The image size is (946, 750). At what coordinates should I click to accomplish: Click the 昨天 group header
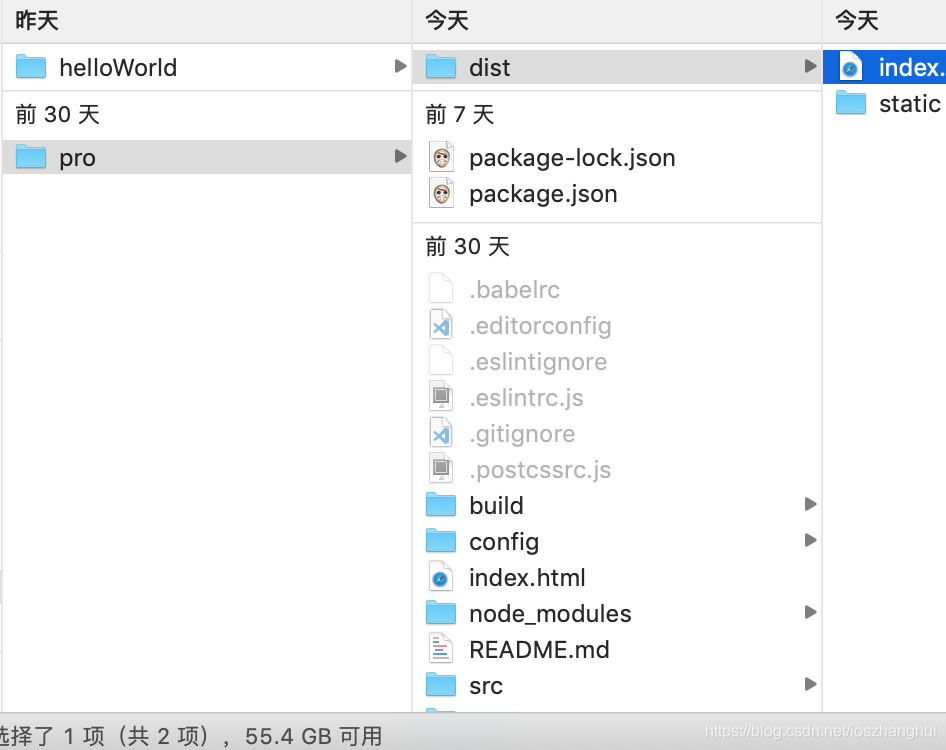tap(37, 21)
